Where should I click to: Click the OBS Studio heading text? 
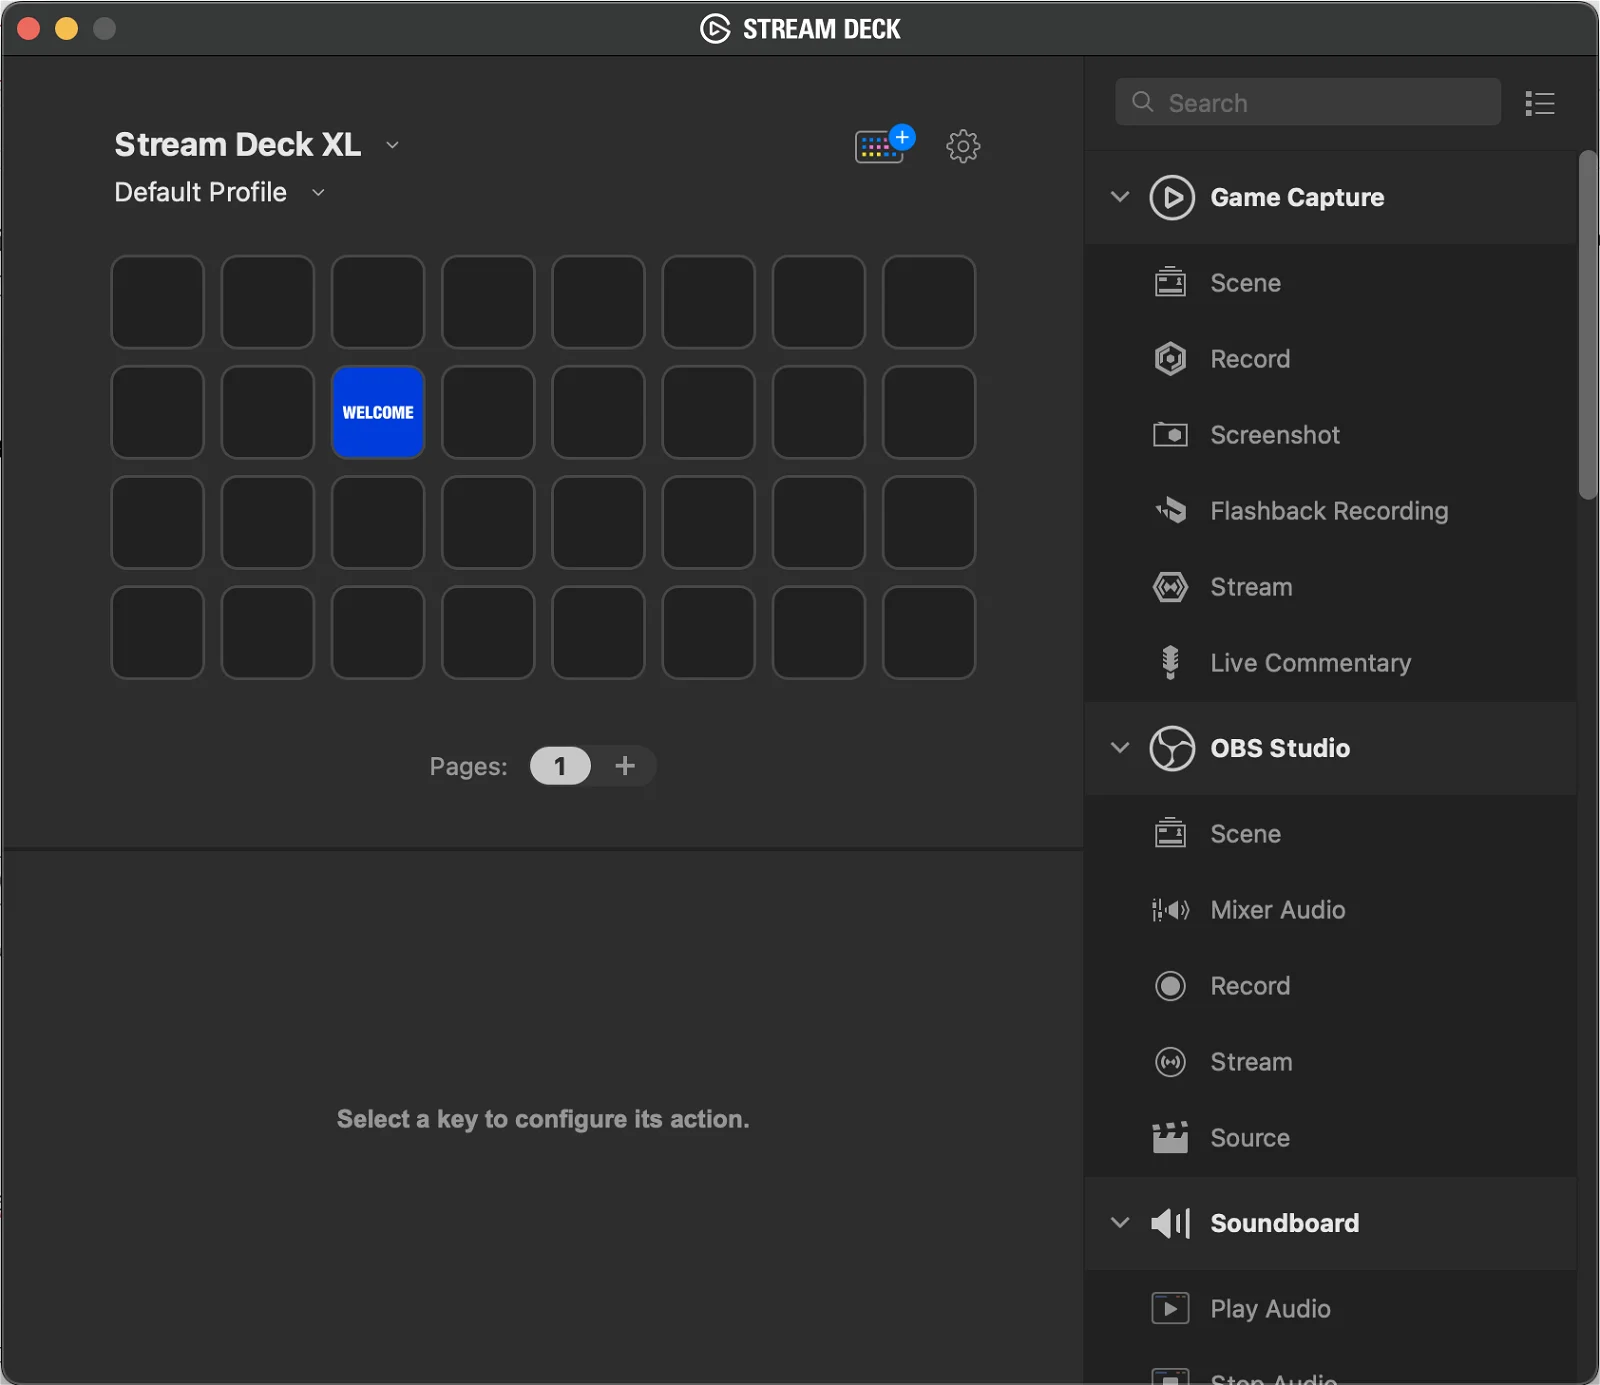pyautogui.click(x=1280, y=748)
